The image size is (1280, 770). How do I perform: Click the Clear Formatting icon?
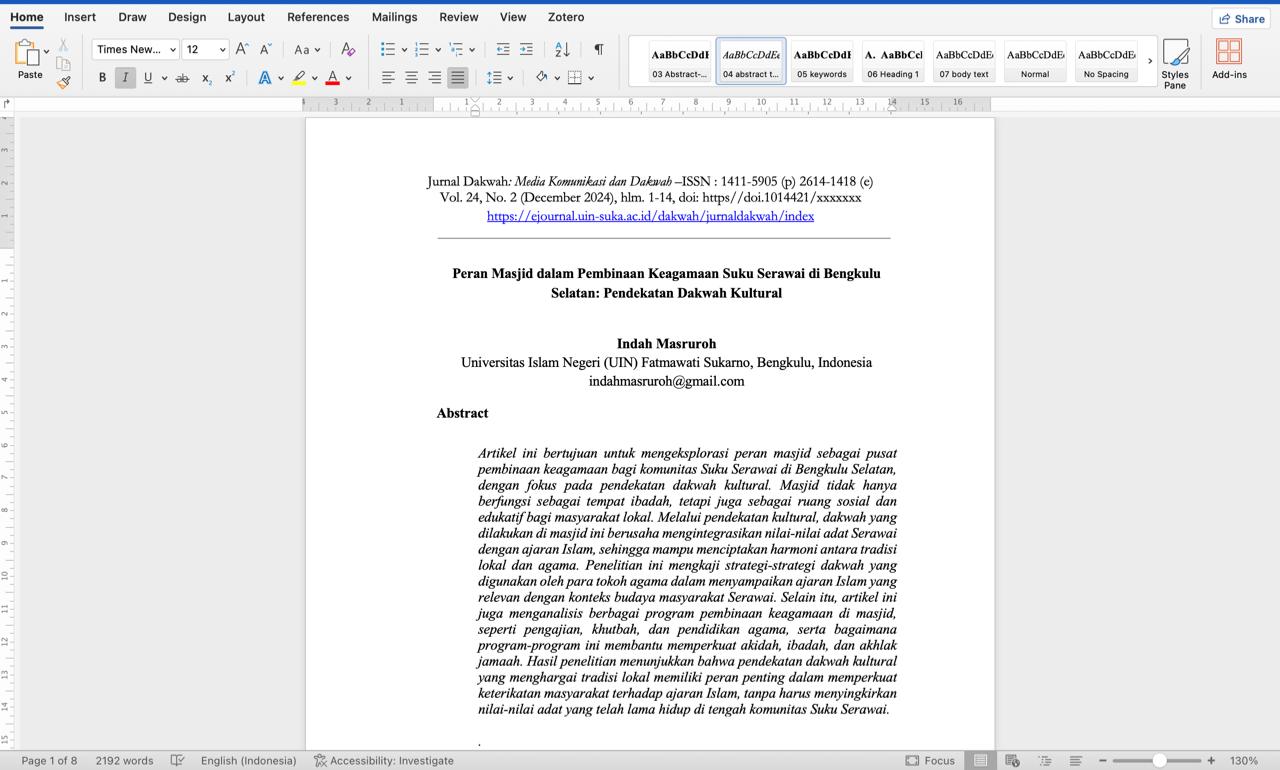tap(347, 49)
